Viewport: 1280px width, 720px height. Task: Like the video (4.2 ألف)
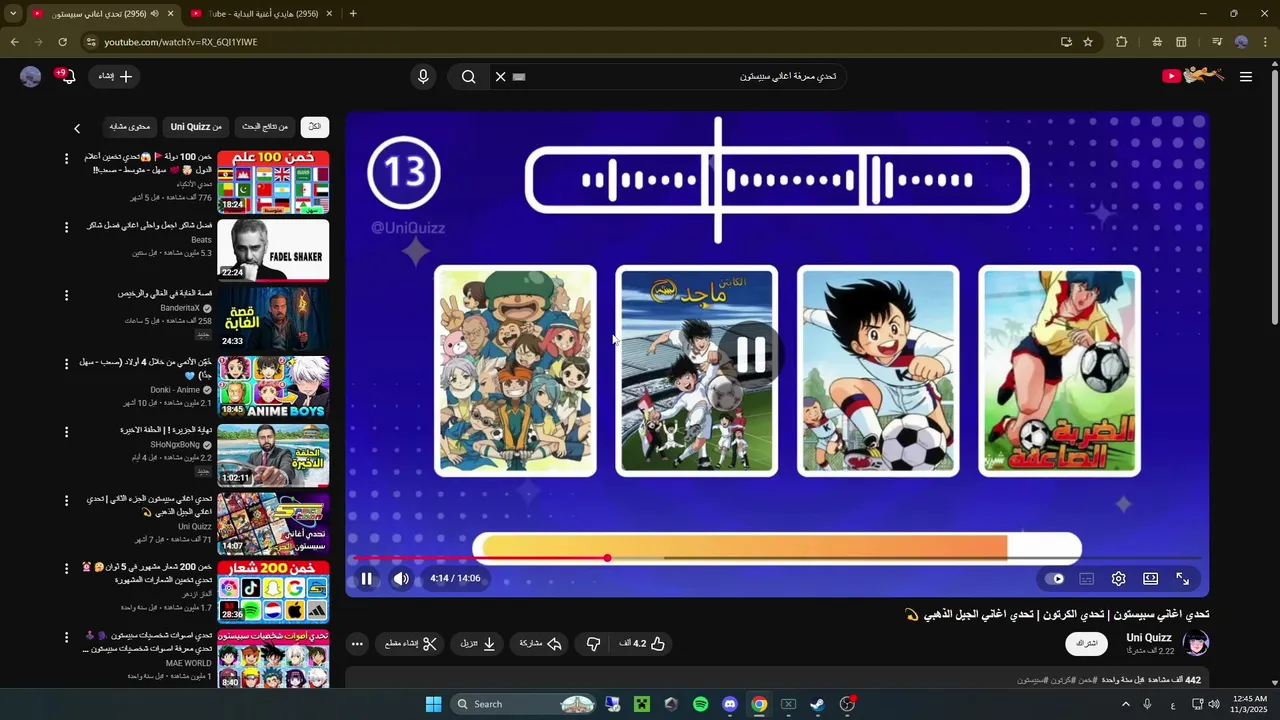coord(642,643)
